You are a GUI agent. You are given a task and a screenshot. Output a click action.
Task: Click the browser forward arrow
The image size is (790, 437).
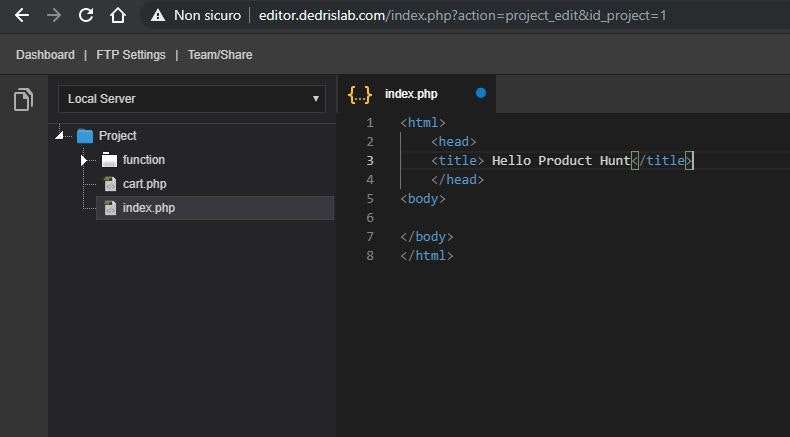[53, 15]
